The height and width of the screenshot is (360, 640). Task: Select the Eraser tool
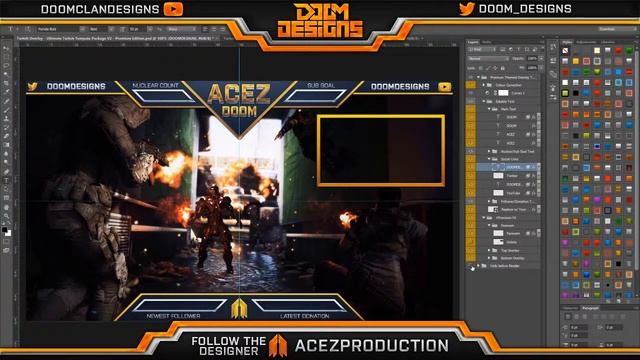(6, 136)
